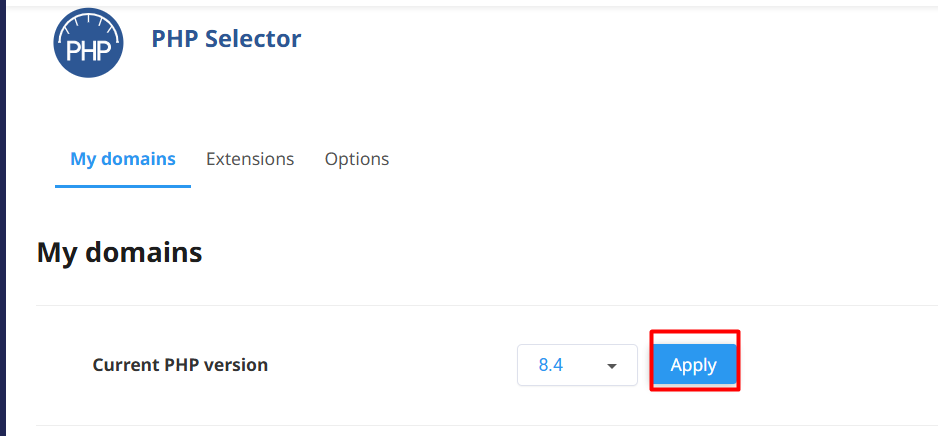Click the gauge marks atop the PHP logo
The width and height of the screenshot is (938, 436).
tap(88, 22)
